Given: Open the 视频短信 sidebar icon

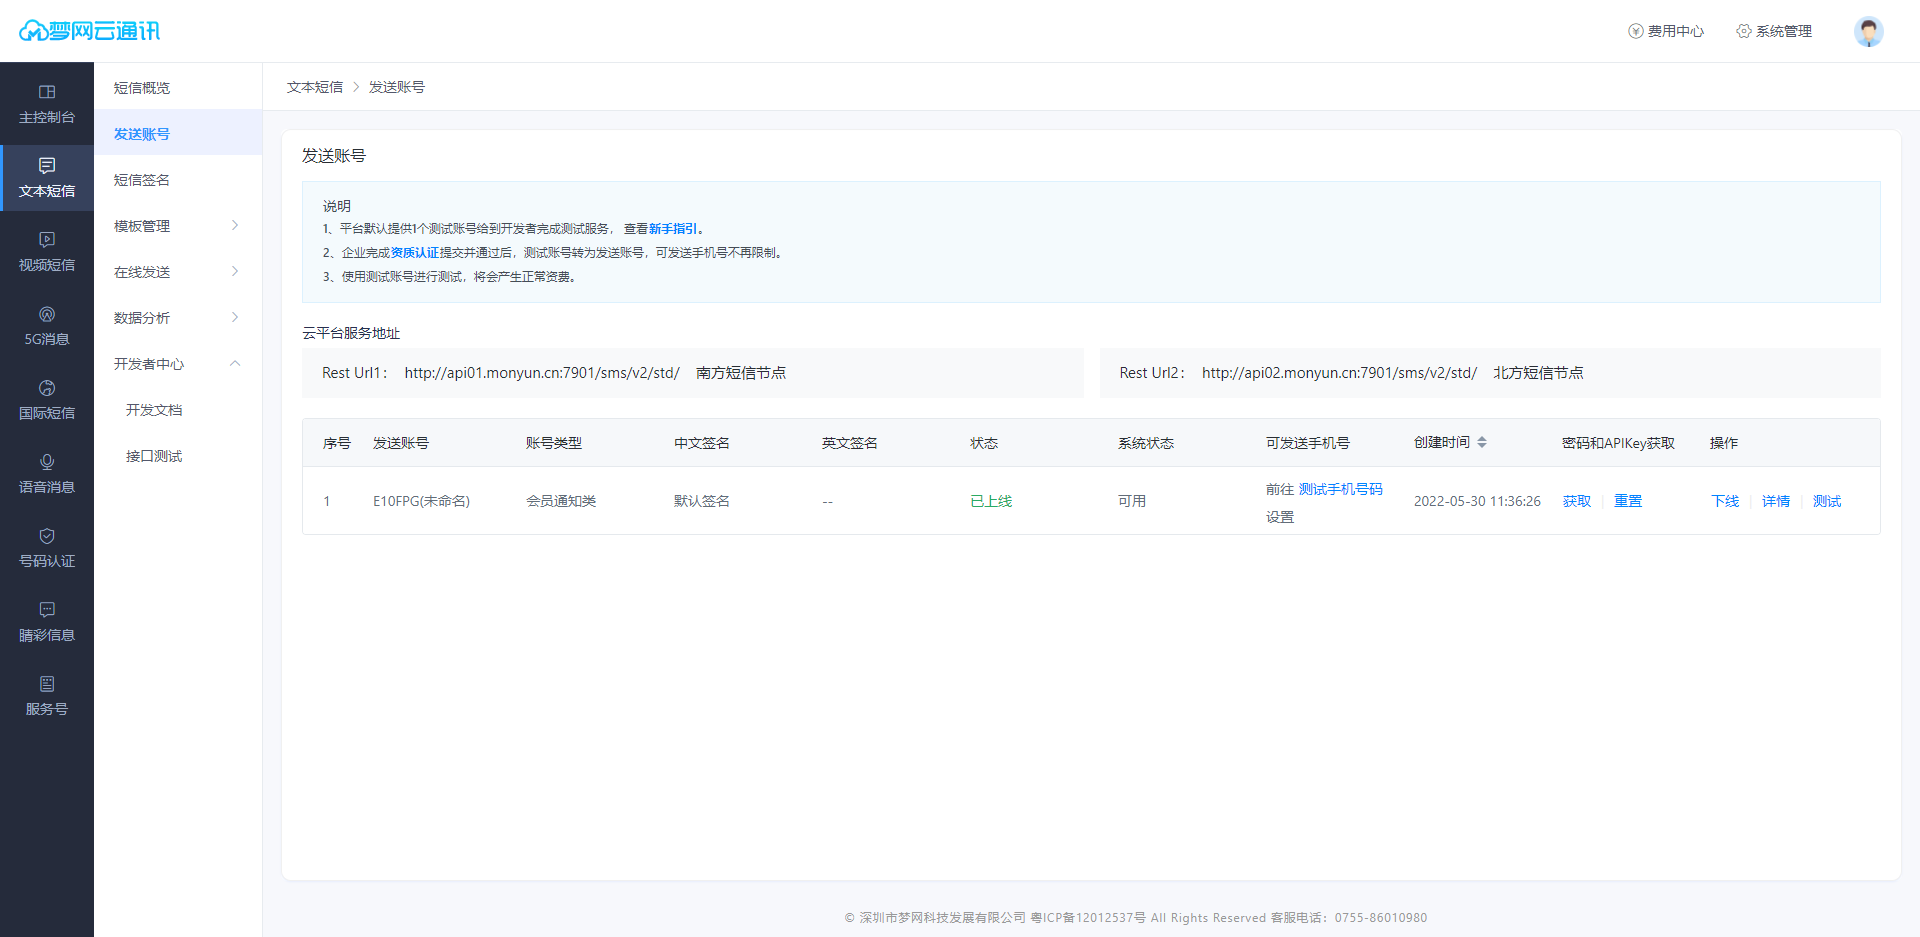Looking at the screenshot, I should click(x=47, y=240).
